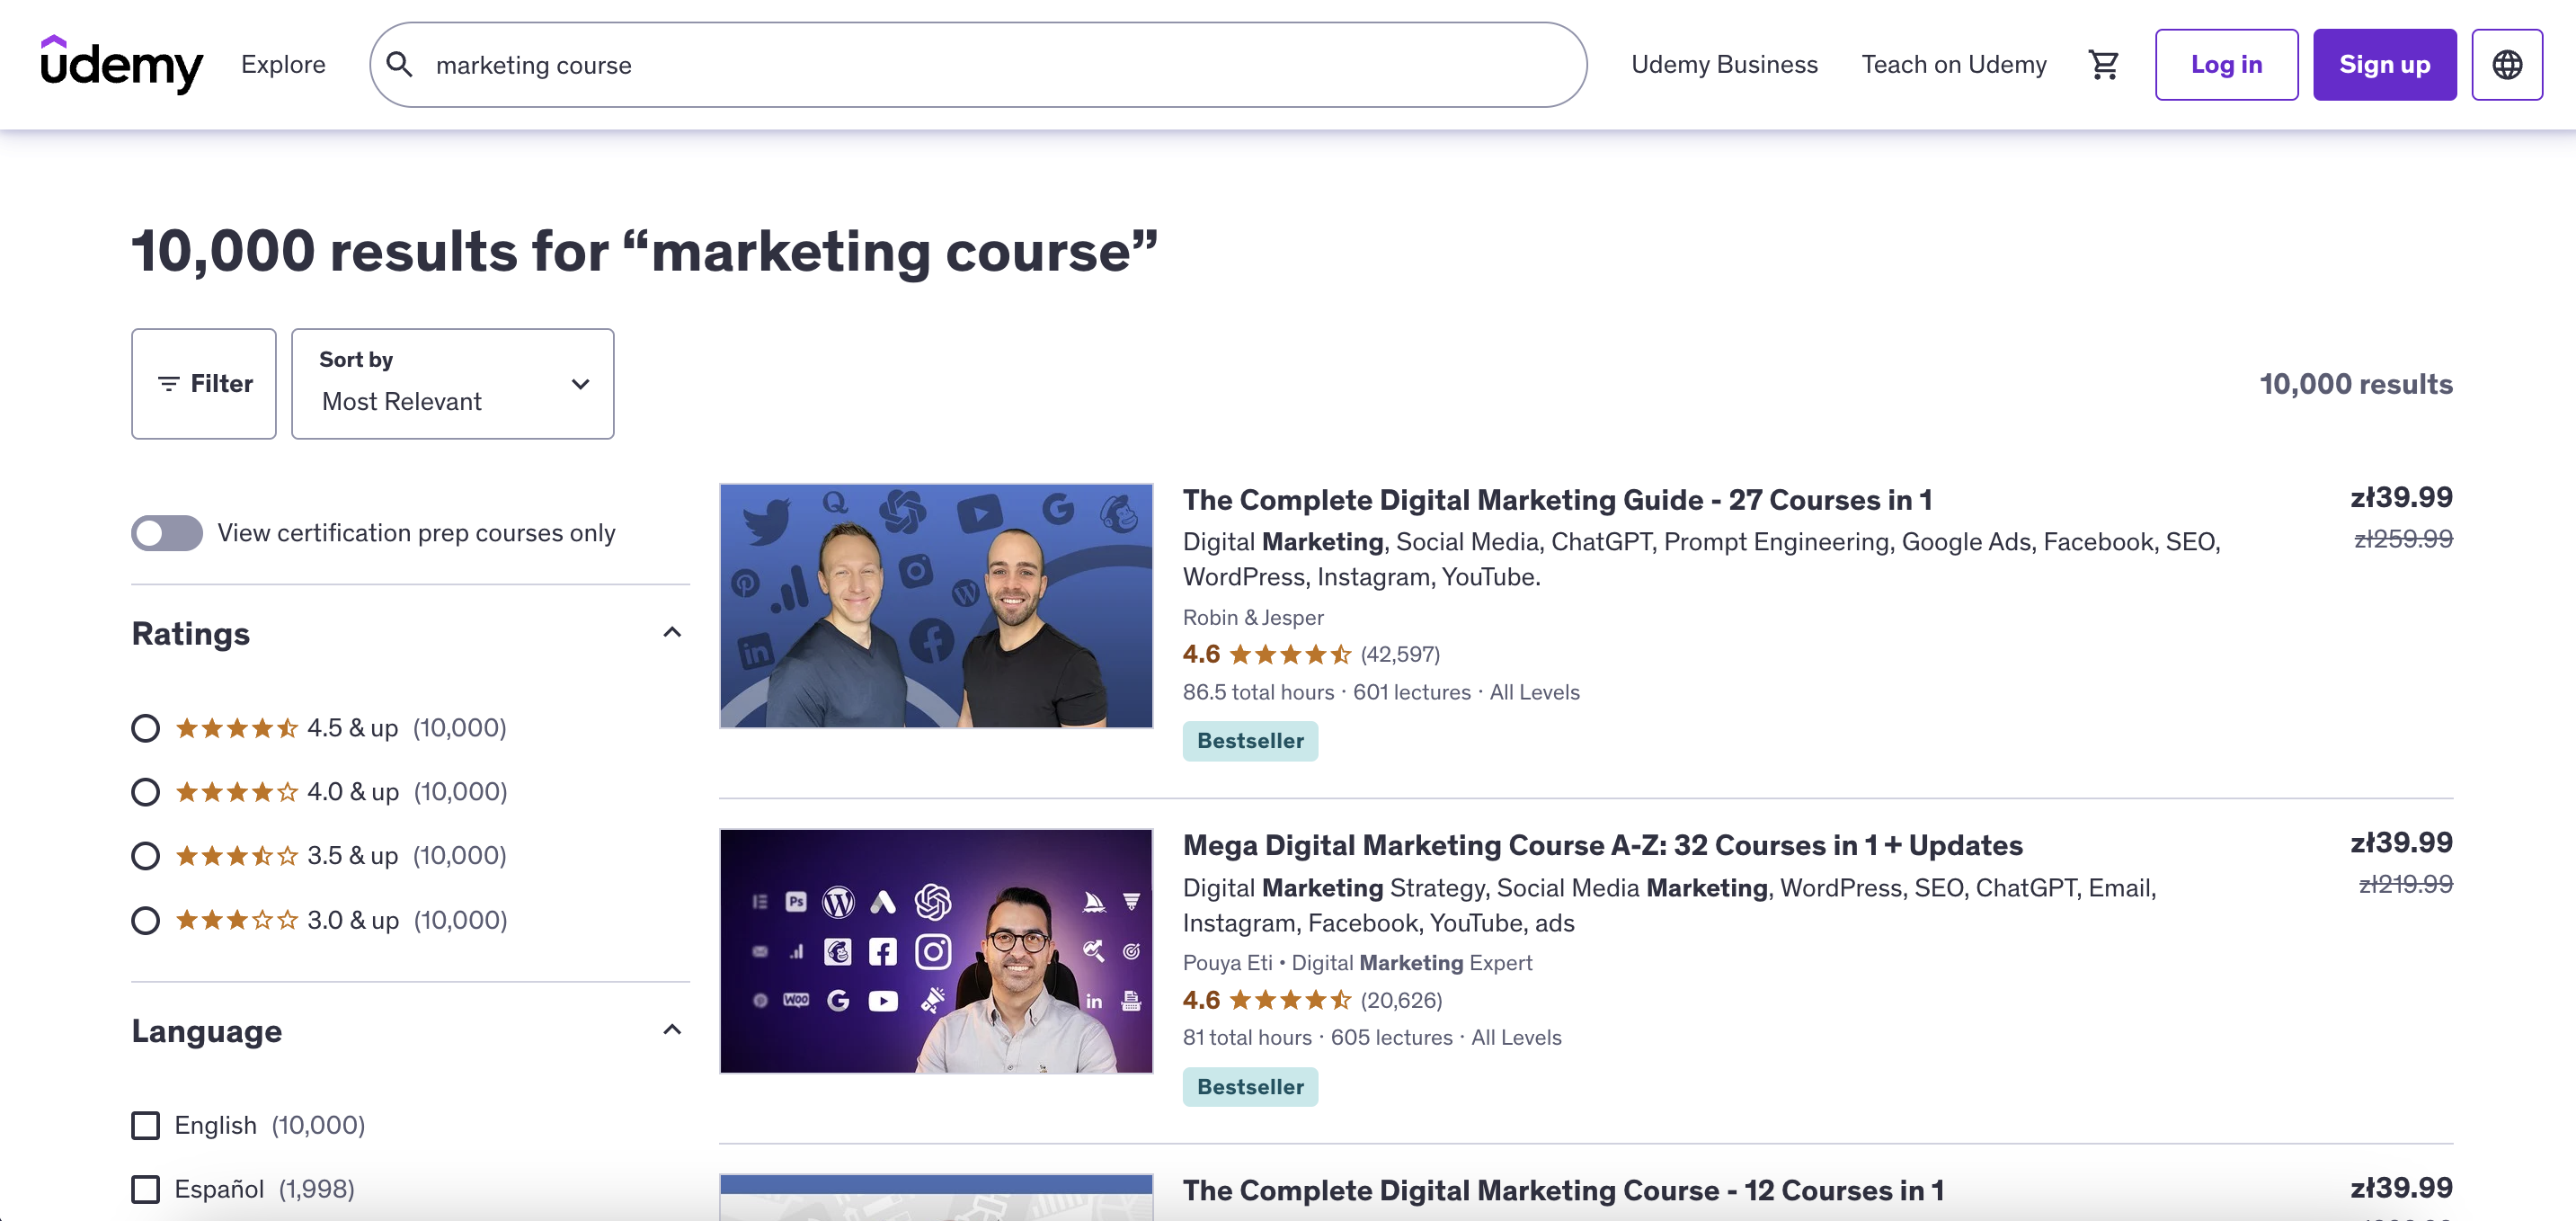Click the Filter button with funnel icon
This screenshot has height=1221, width=2576.
pyautogui.click(x=203, y=383)
